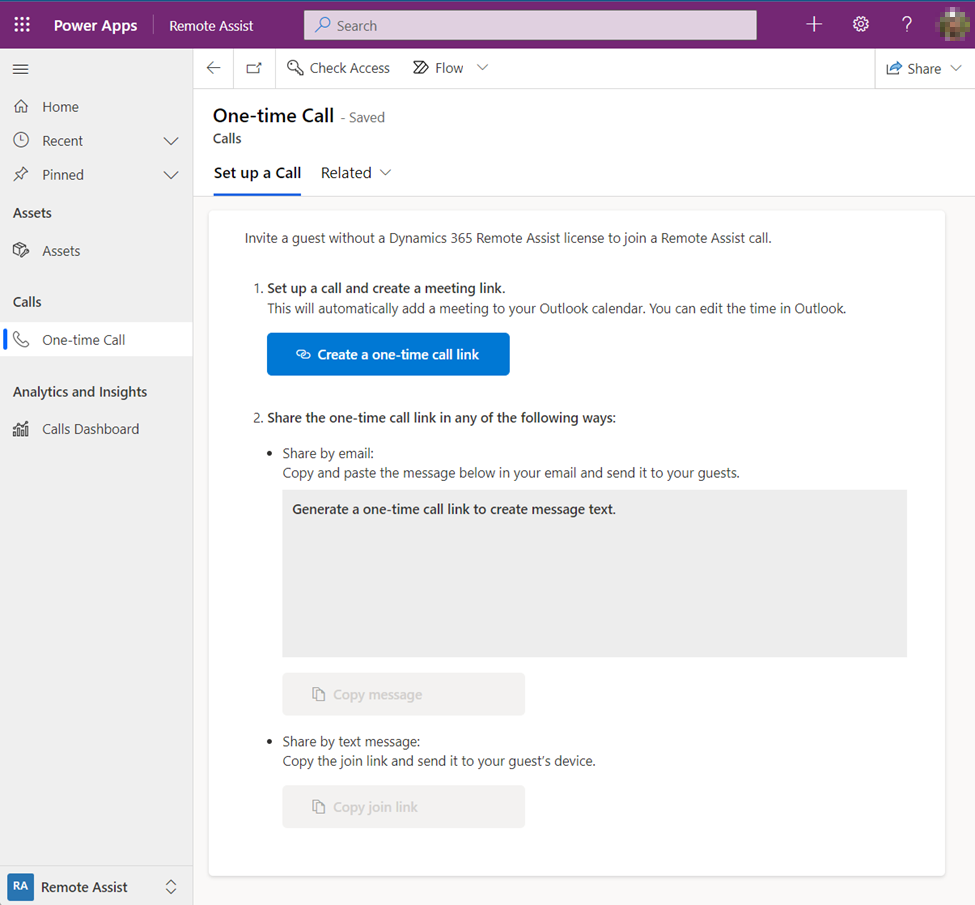Click the One-time Call phone icon
The image size is (975, 905).
pos(21,339)
